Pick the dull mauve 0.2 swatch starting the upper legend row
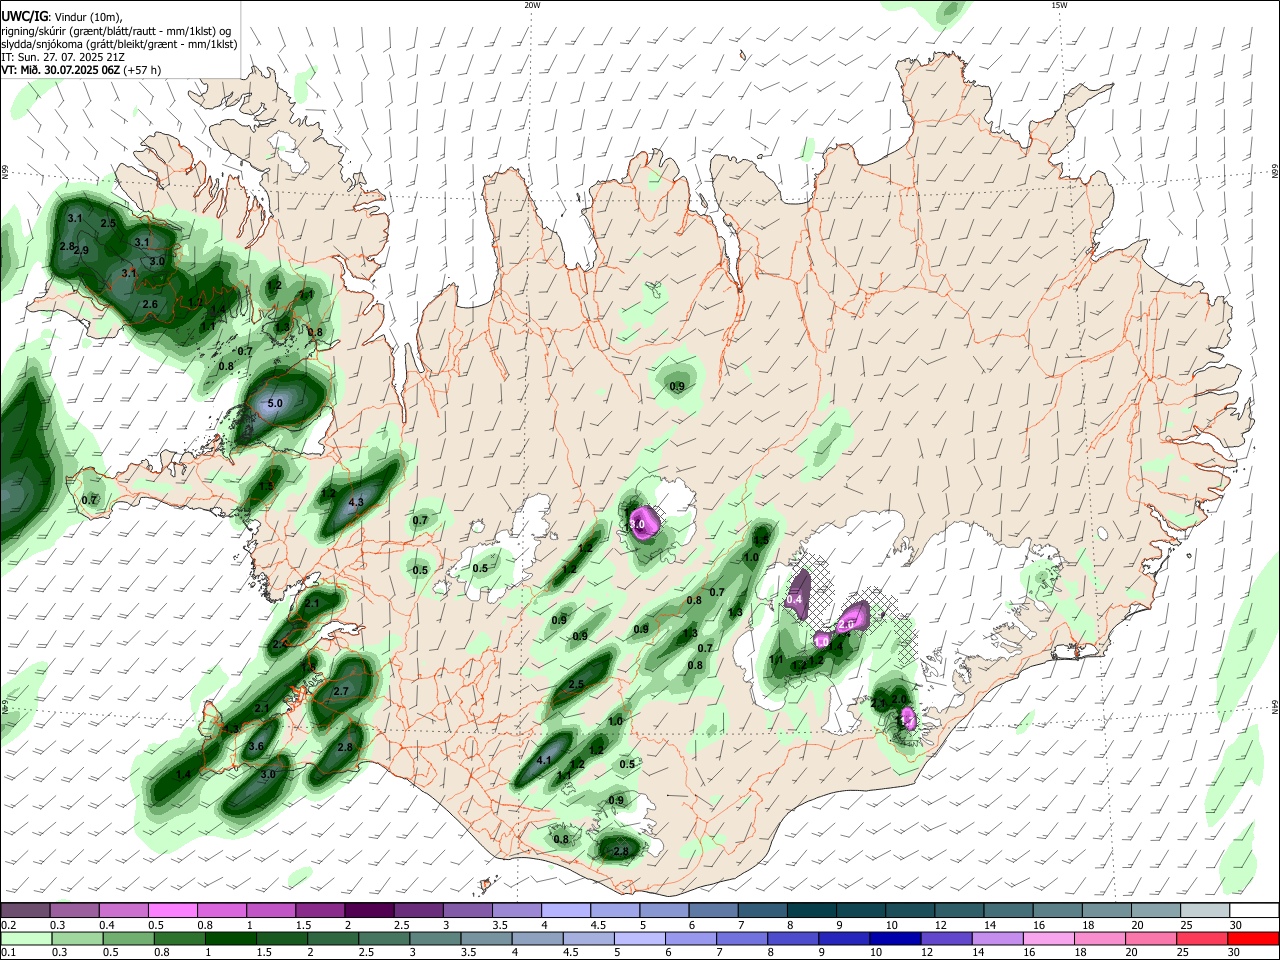 (25, 910)
